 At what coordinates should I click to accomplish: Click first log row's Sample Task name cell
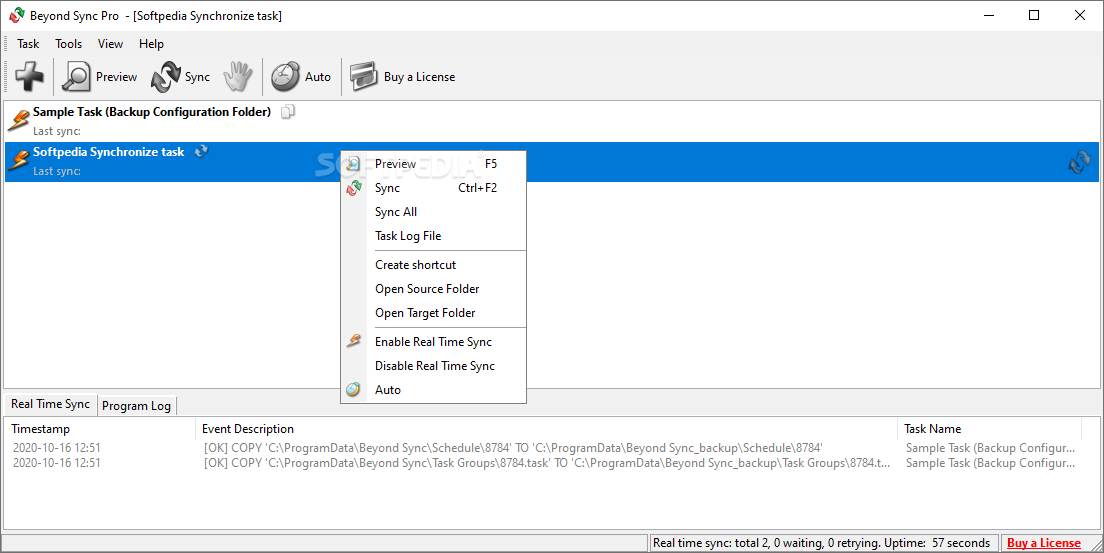[990, 447]
